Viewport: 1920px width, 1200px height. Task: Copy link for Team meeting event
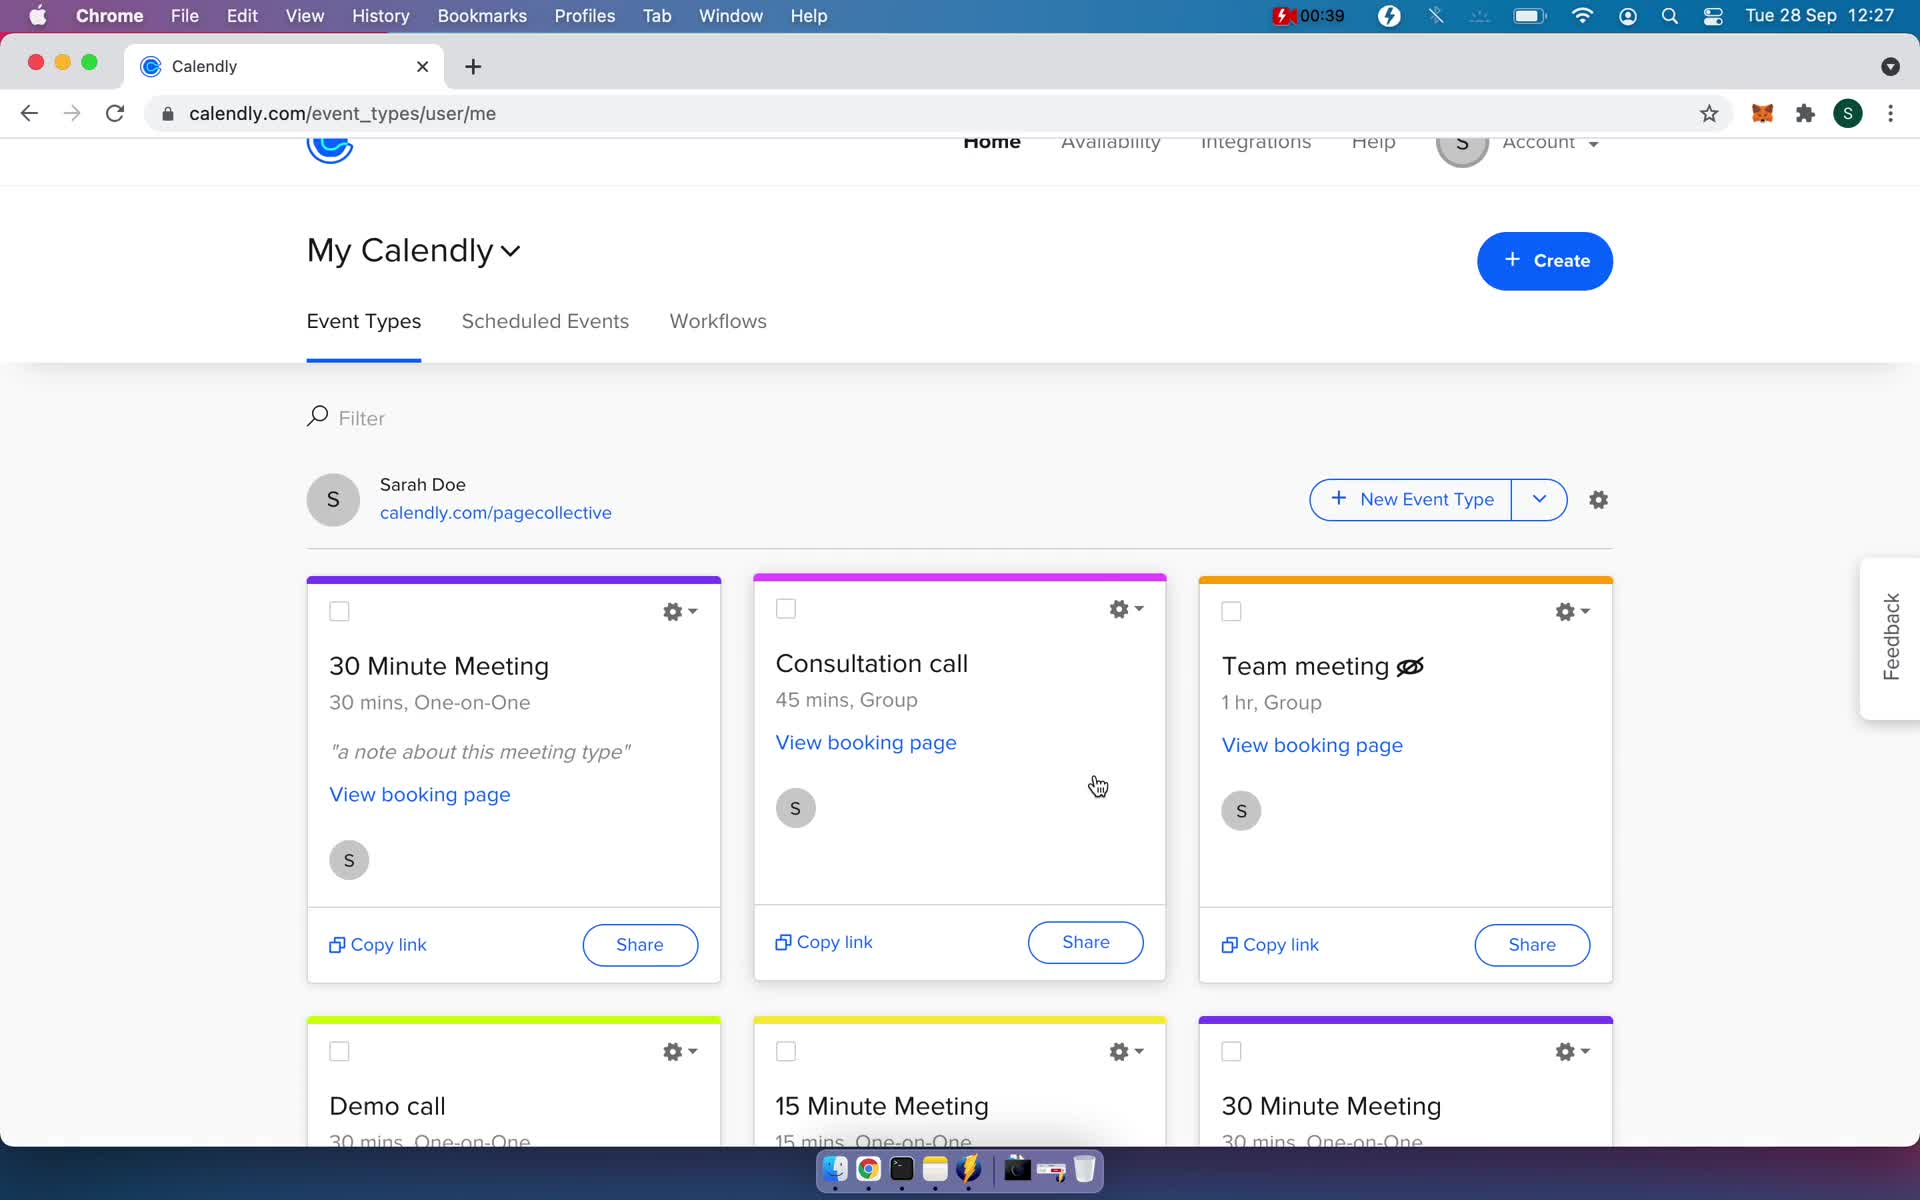[x=1270, y=945]
